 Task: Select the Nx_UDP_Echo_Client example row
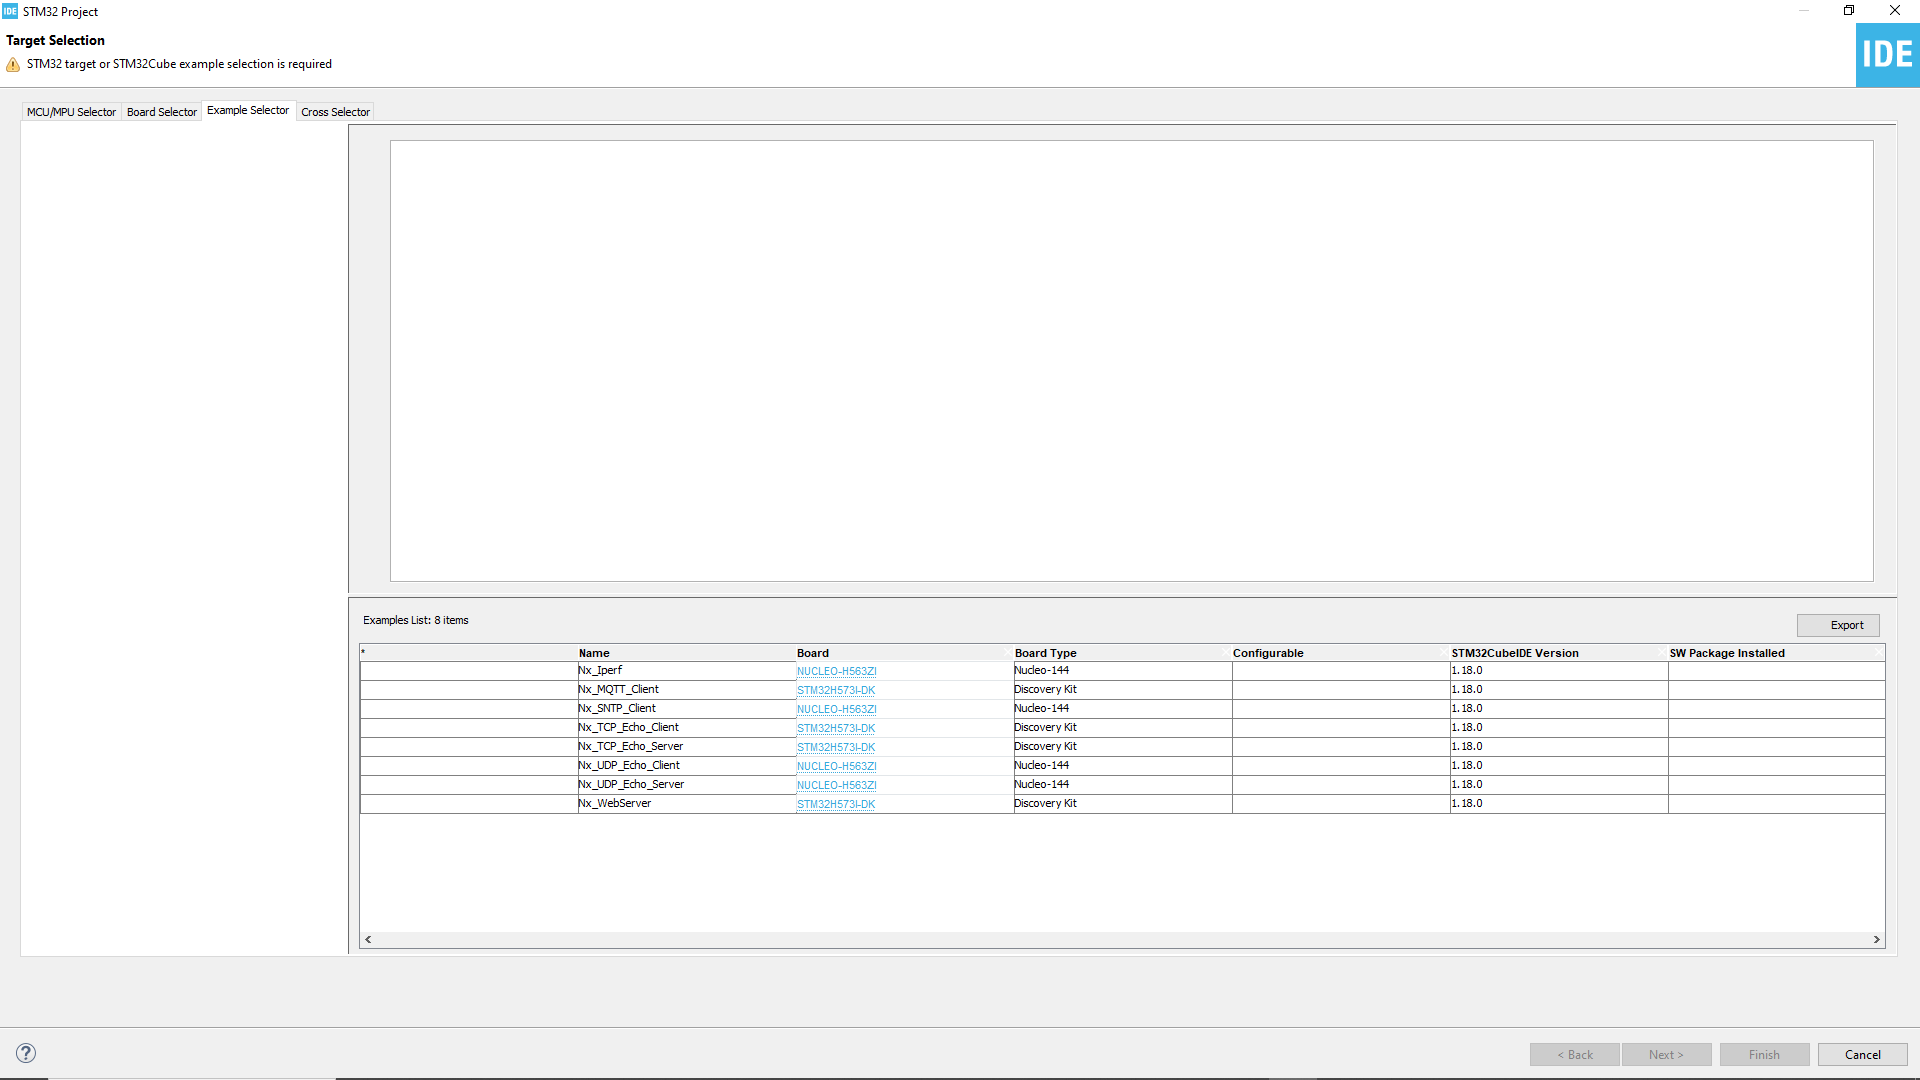[x=628, y=766]
